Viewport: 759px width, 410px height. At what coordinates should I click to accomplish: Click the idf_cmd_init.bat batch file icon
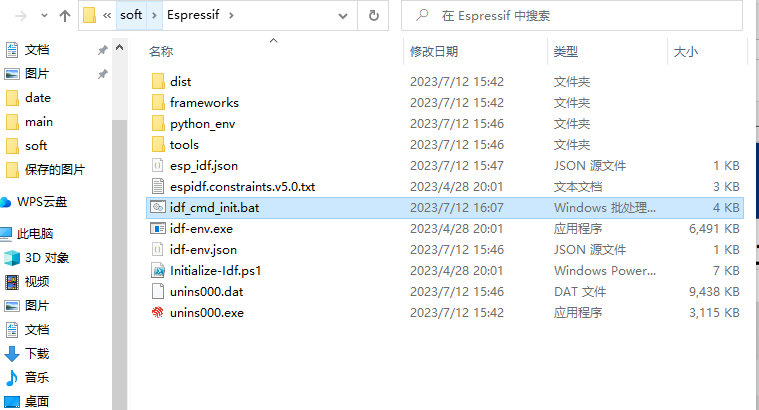[158, 208]
